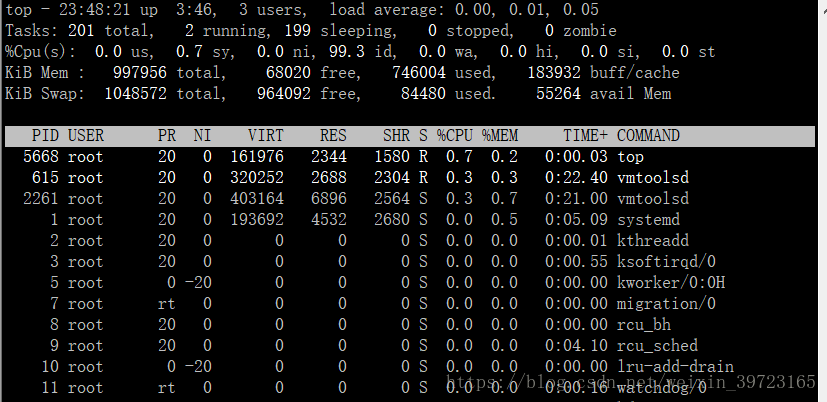Select PID 615 process row
This screenshot has width=827, height=402.
(x=409, y=178)
